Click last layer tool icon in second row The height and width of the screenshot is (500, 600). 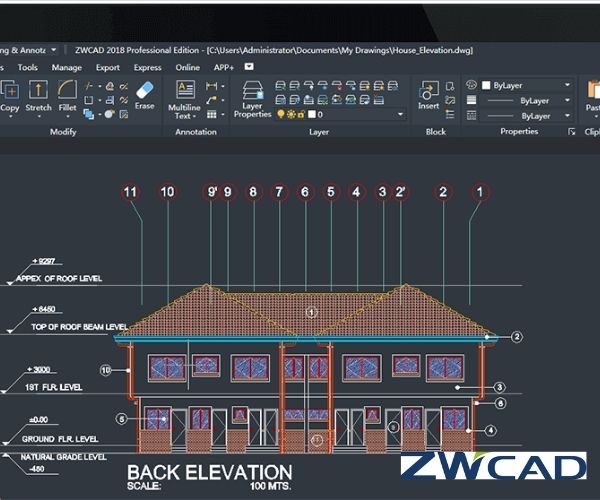[x=378, y=100]
